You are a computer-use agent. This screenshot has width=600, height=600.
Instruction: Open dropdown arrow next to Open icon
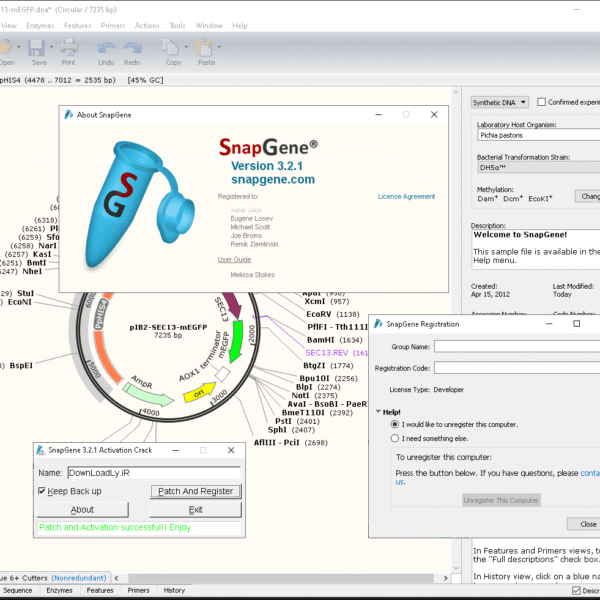18,47
